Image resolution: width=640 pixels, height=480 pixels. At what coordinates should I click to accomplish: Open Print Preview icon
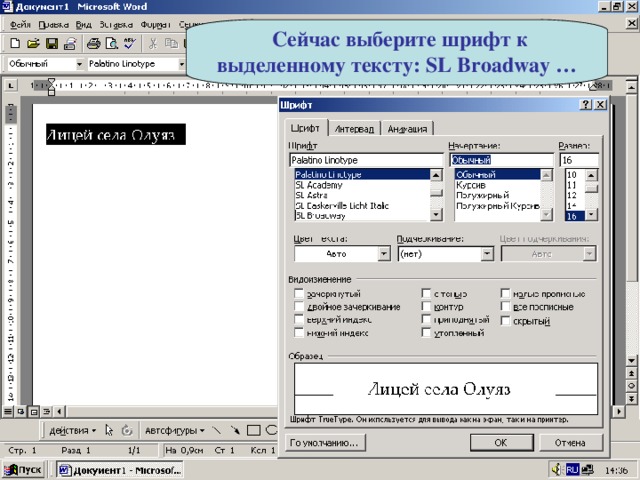click(x=111, y=43)
